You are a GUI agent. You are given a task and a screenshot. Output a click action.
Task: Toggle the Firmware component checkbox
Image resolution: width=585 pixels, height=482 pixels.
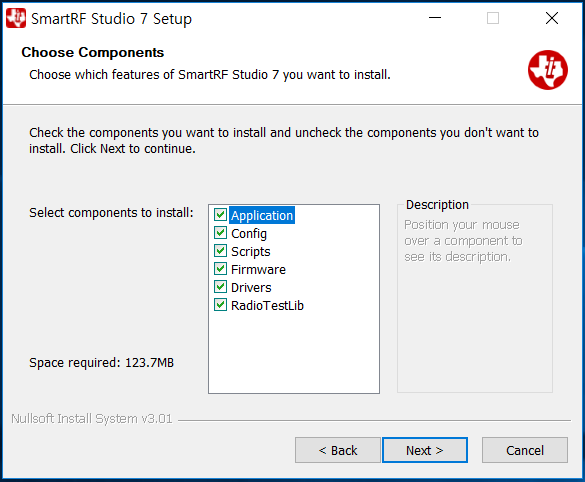(x=220, y=269)
